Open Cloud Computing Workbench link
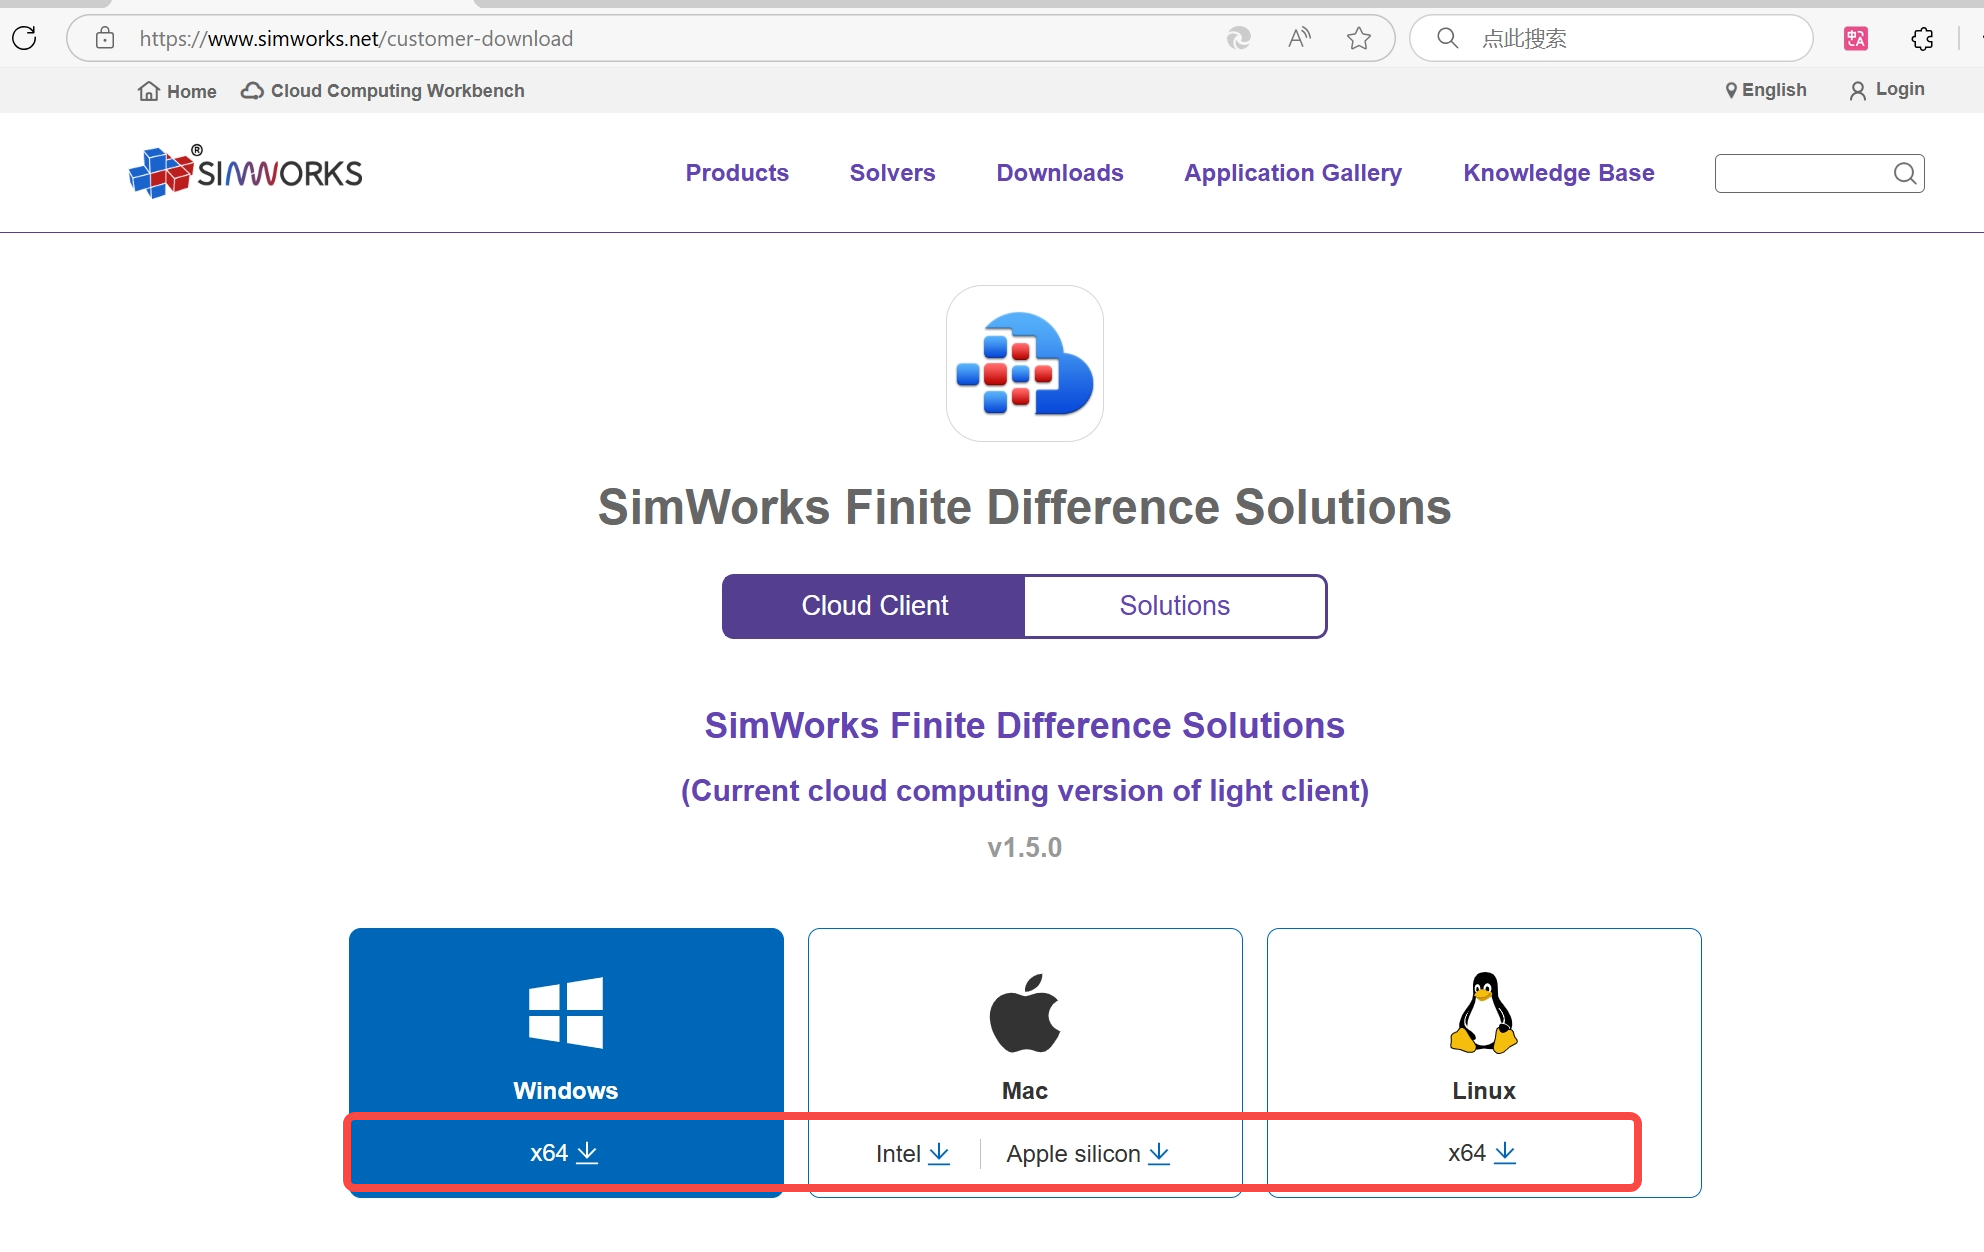The height and width of the screenshot is (1252, 1984). pos(383,91)
